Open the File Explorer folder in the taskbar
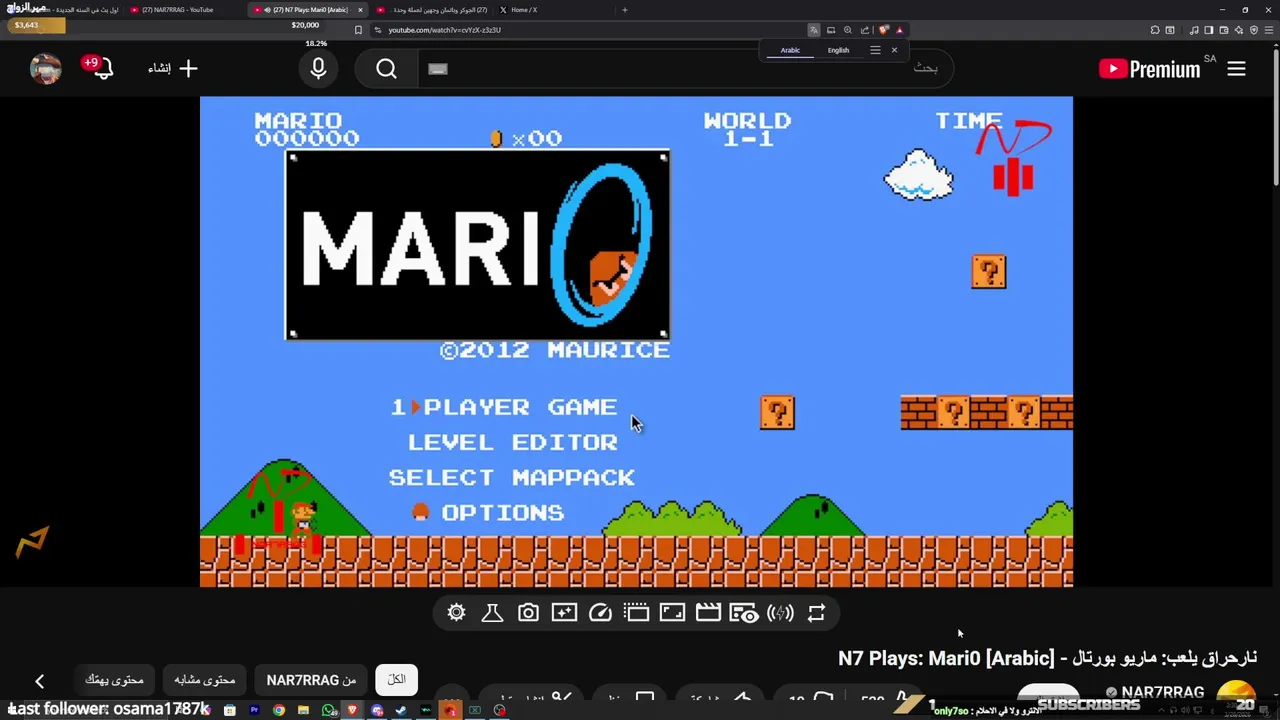 303,711
